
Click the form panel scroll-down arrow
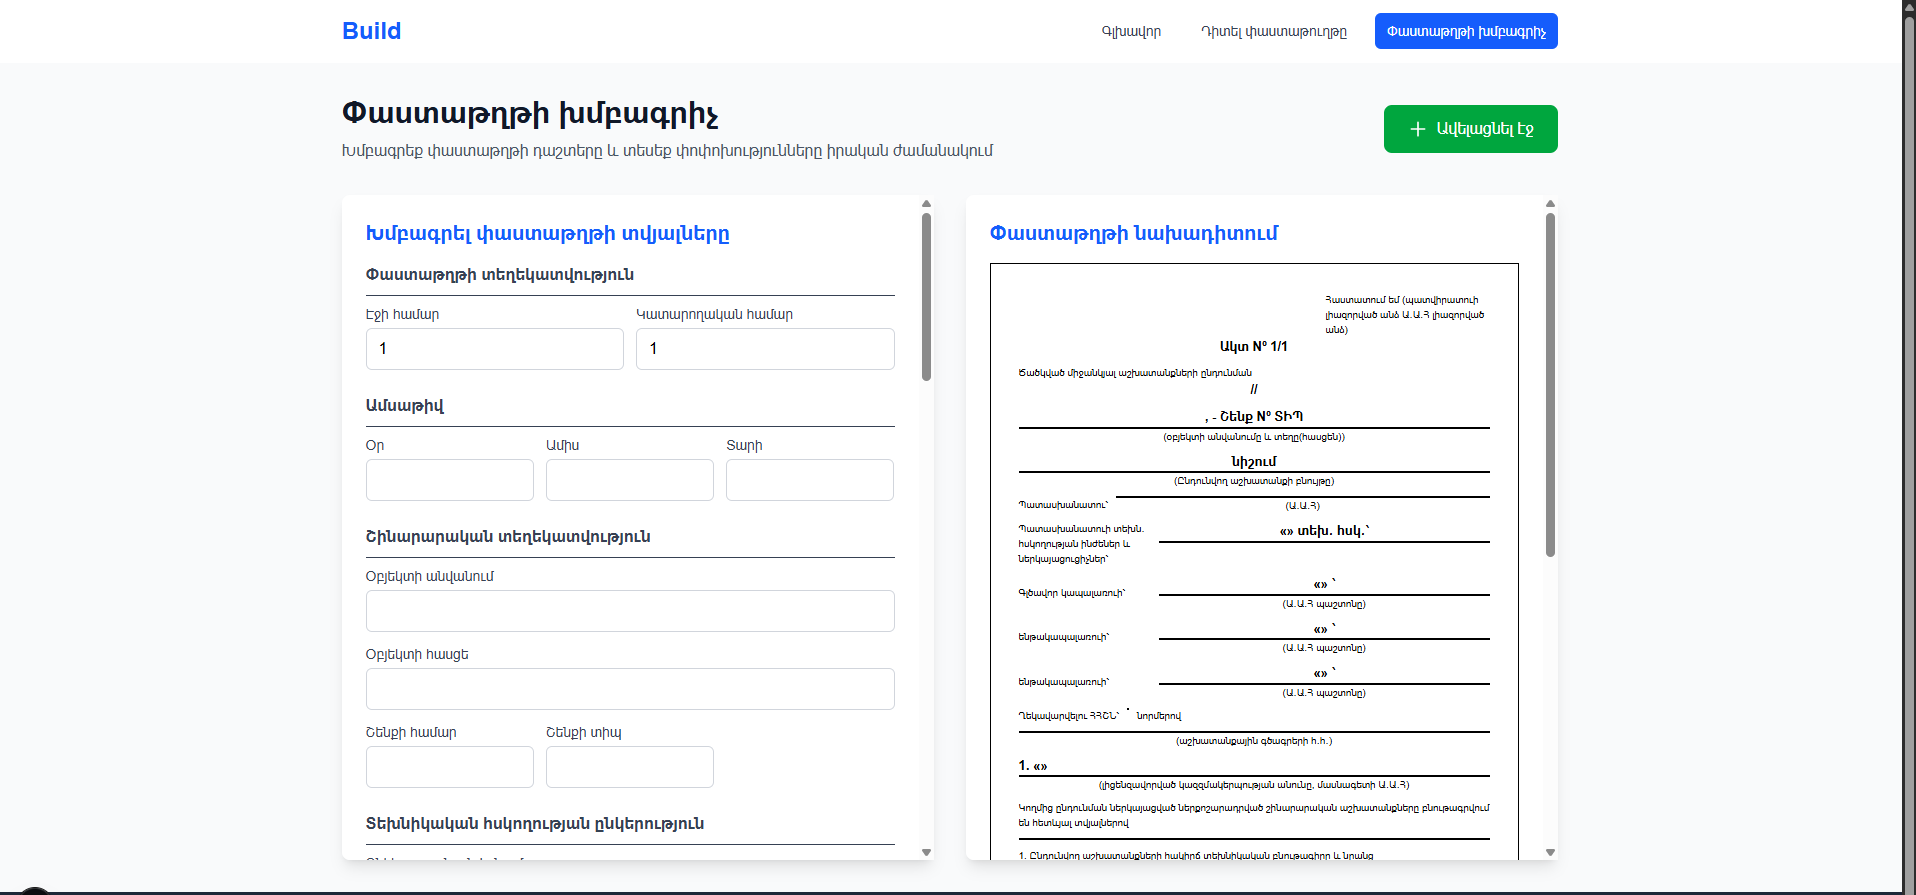(x=926, y=852)
